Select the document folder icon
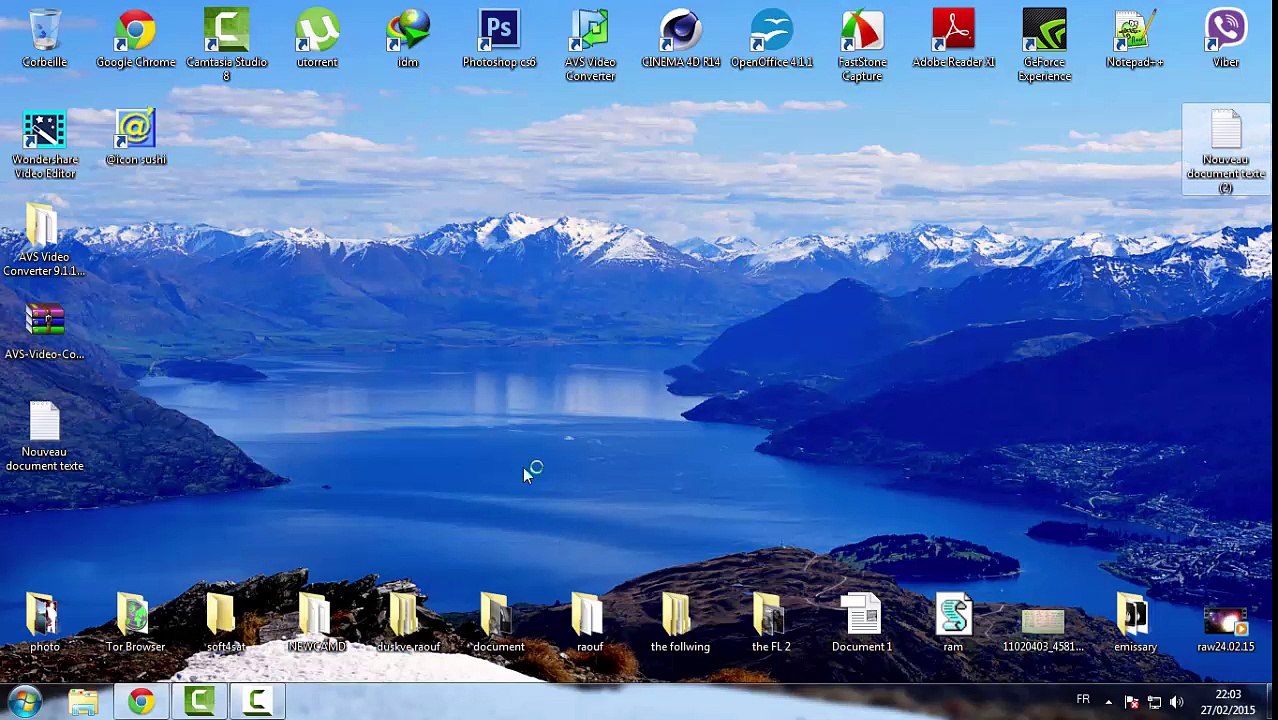The width and height of the screenshot is (1278, 720). [499, 622]
